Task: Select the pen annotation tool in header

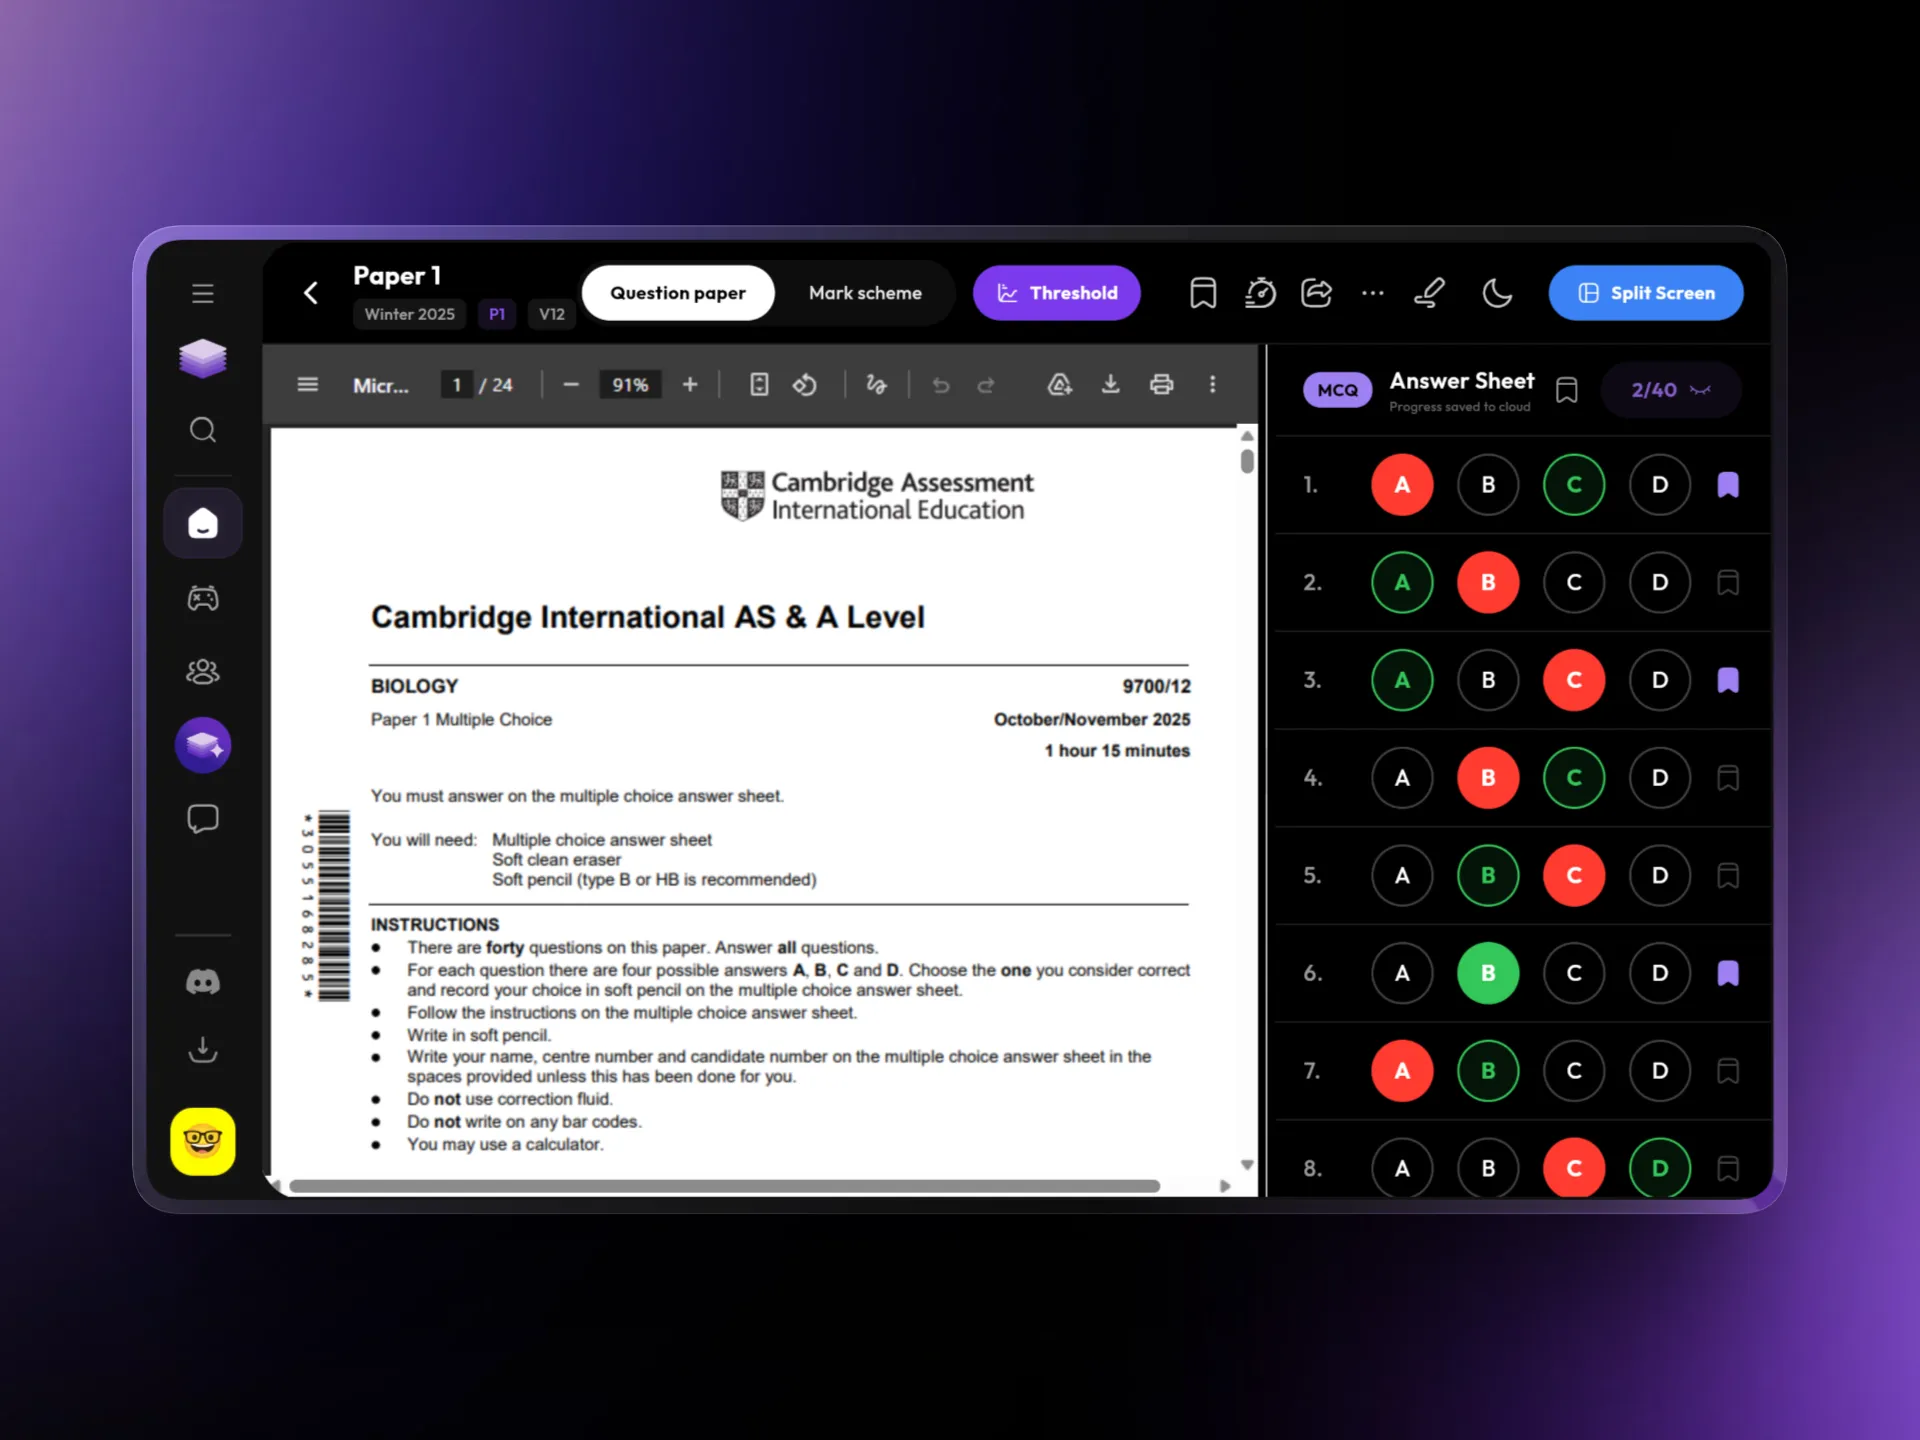Action: pyautogui.click(x=1429, y=293)
